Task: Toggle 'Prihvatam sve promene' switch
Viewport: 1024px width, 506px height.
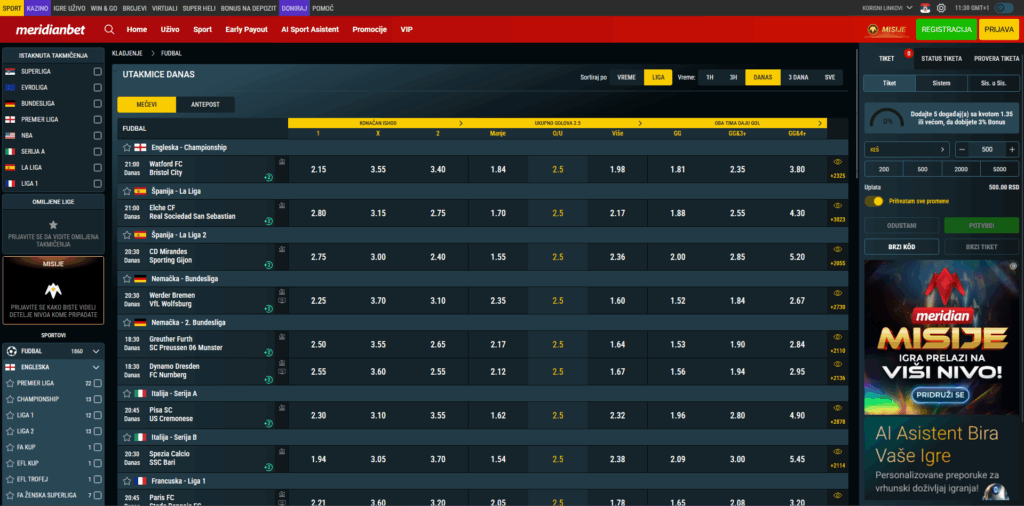Action: point(875,201)
